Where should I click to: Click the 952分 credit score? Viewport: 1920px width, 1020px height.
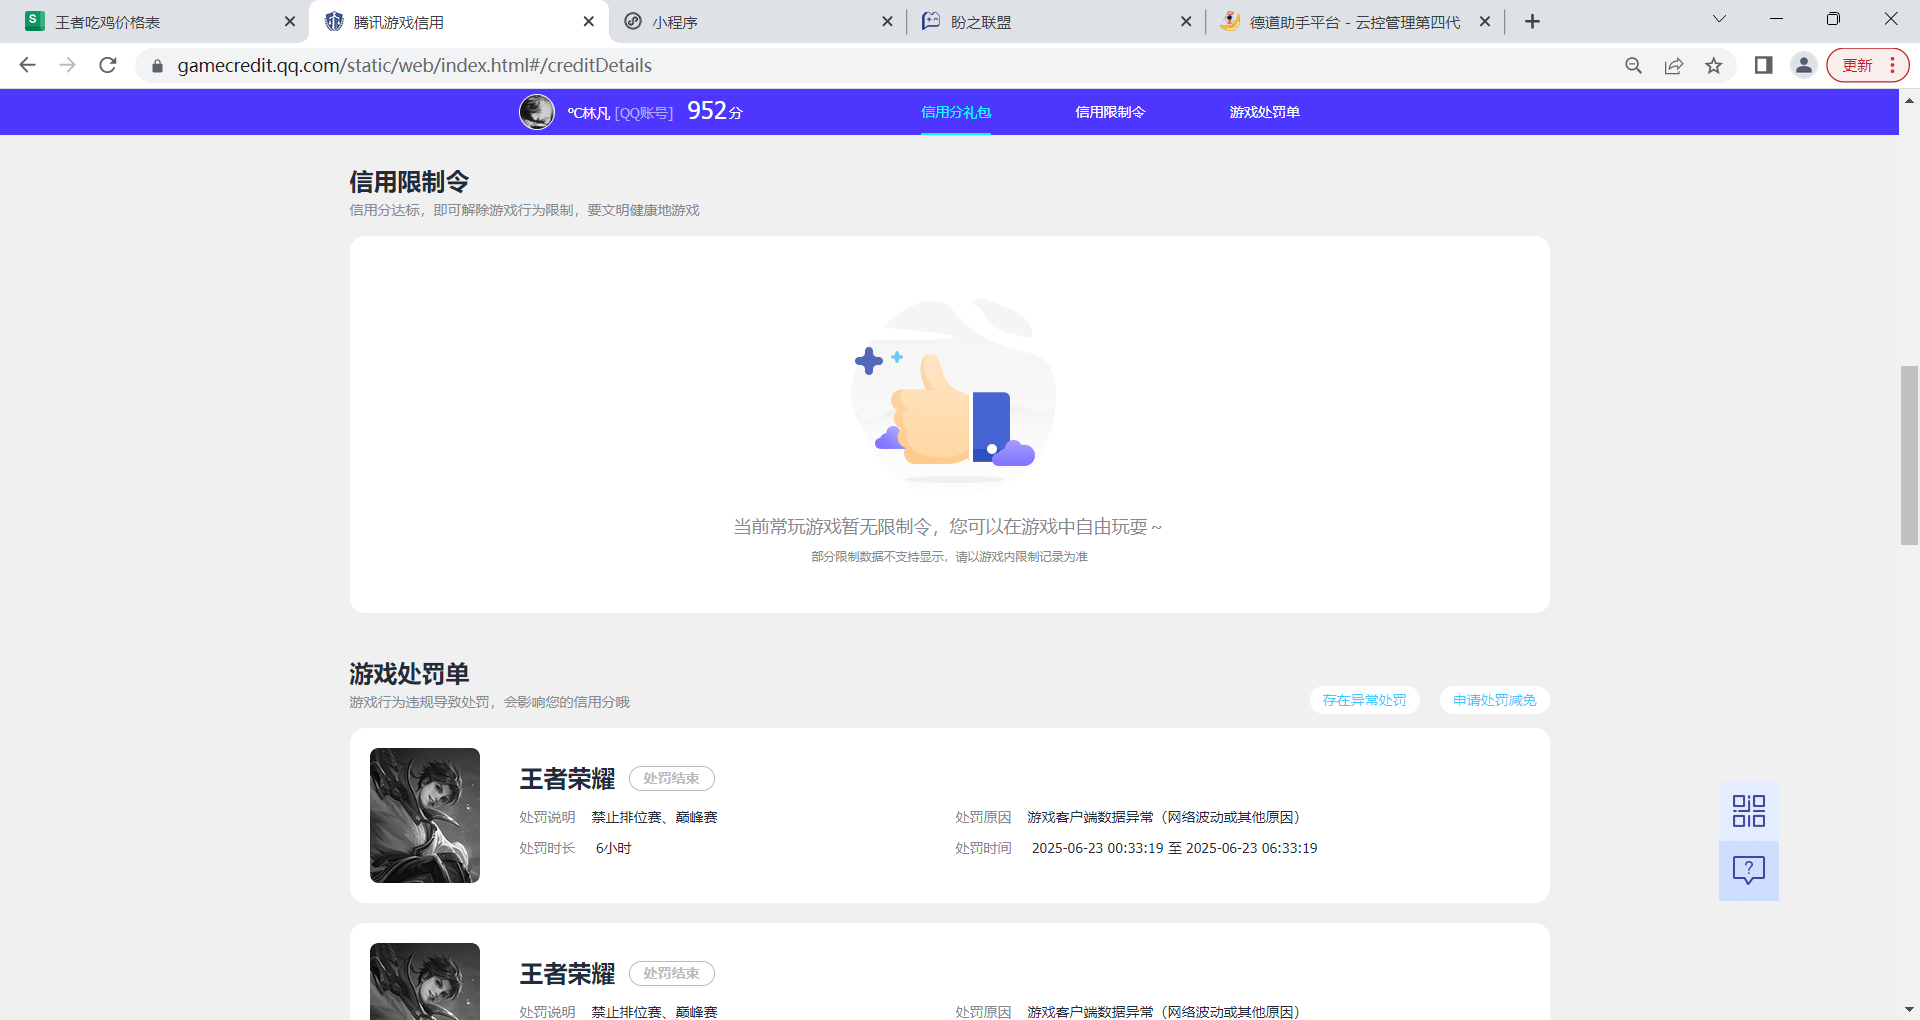(715, 111)
